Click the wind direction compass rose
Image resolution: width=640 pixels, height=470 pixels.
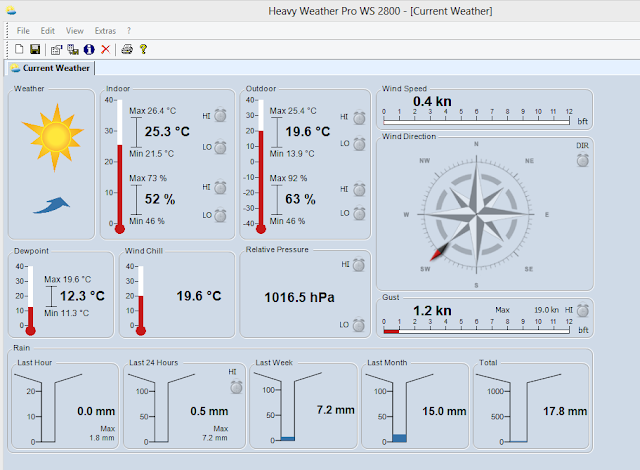point(476,214)
